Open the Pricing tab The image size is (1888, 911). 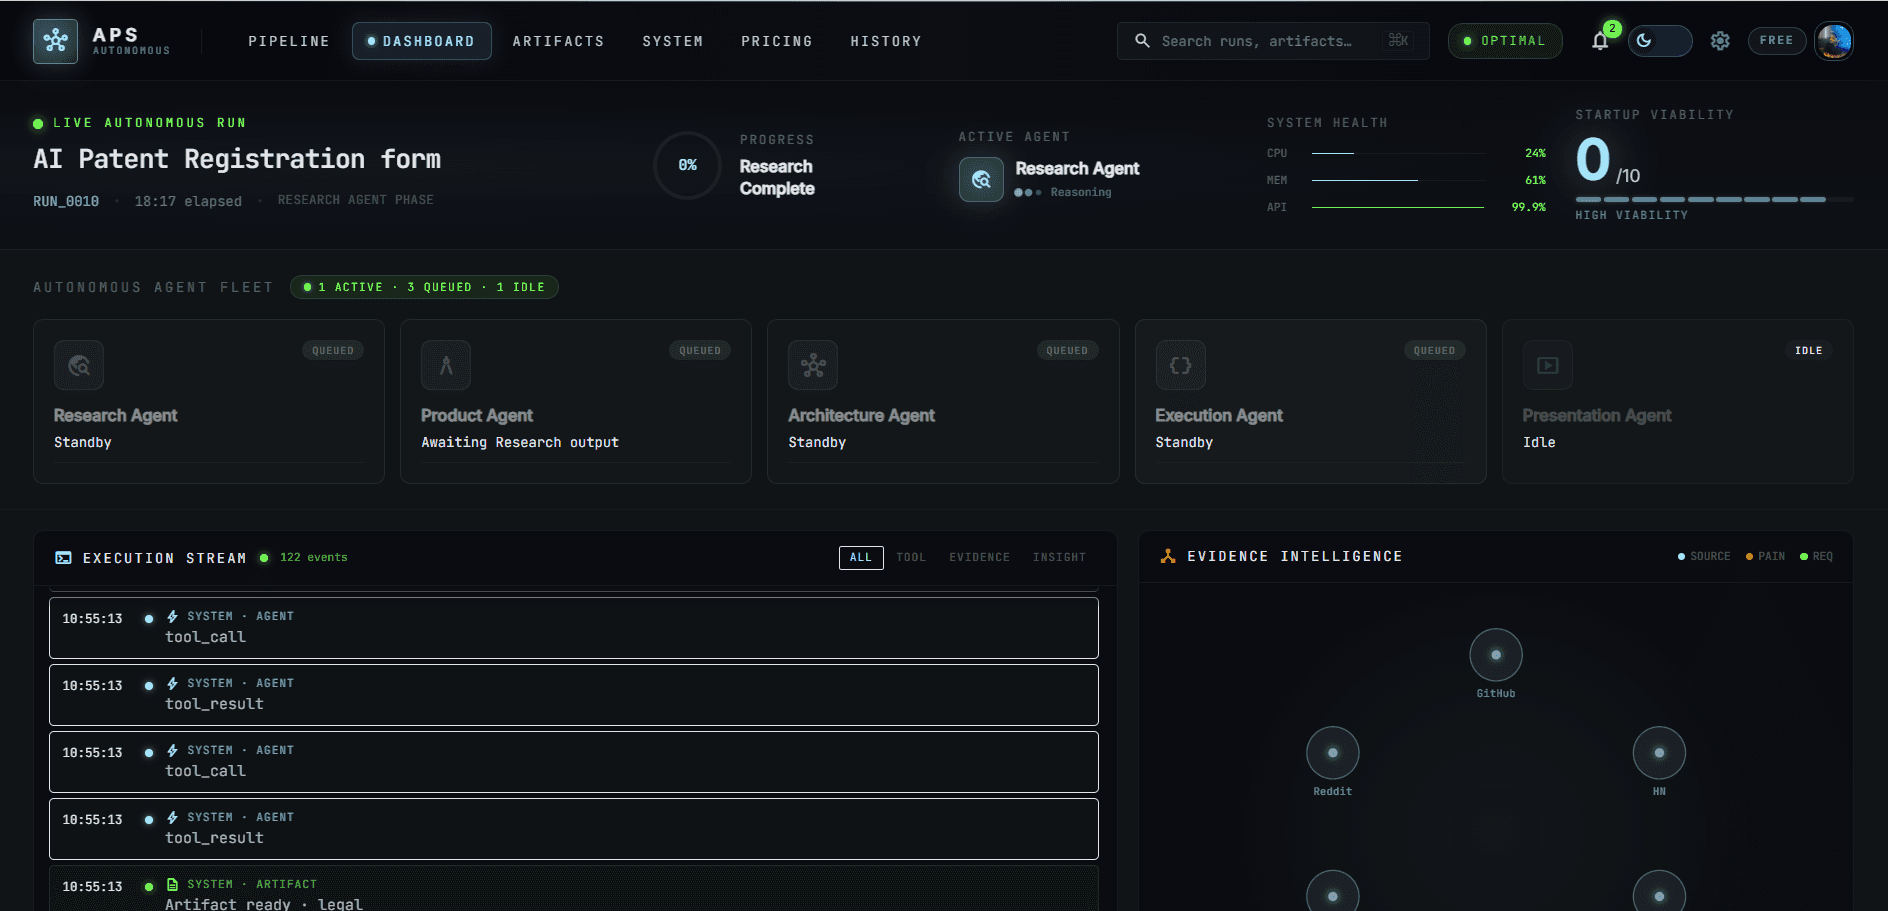click(x=777, y=41)
